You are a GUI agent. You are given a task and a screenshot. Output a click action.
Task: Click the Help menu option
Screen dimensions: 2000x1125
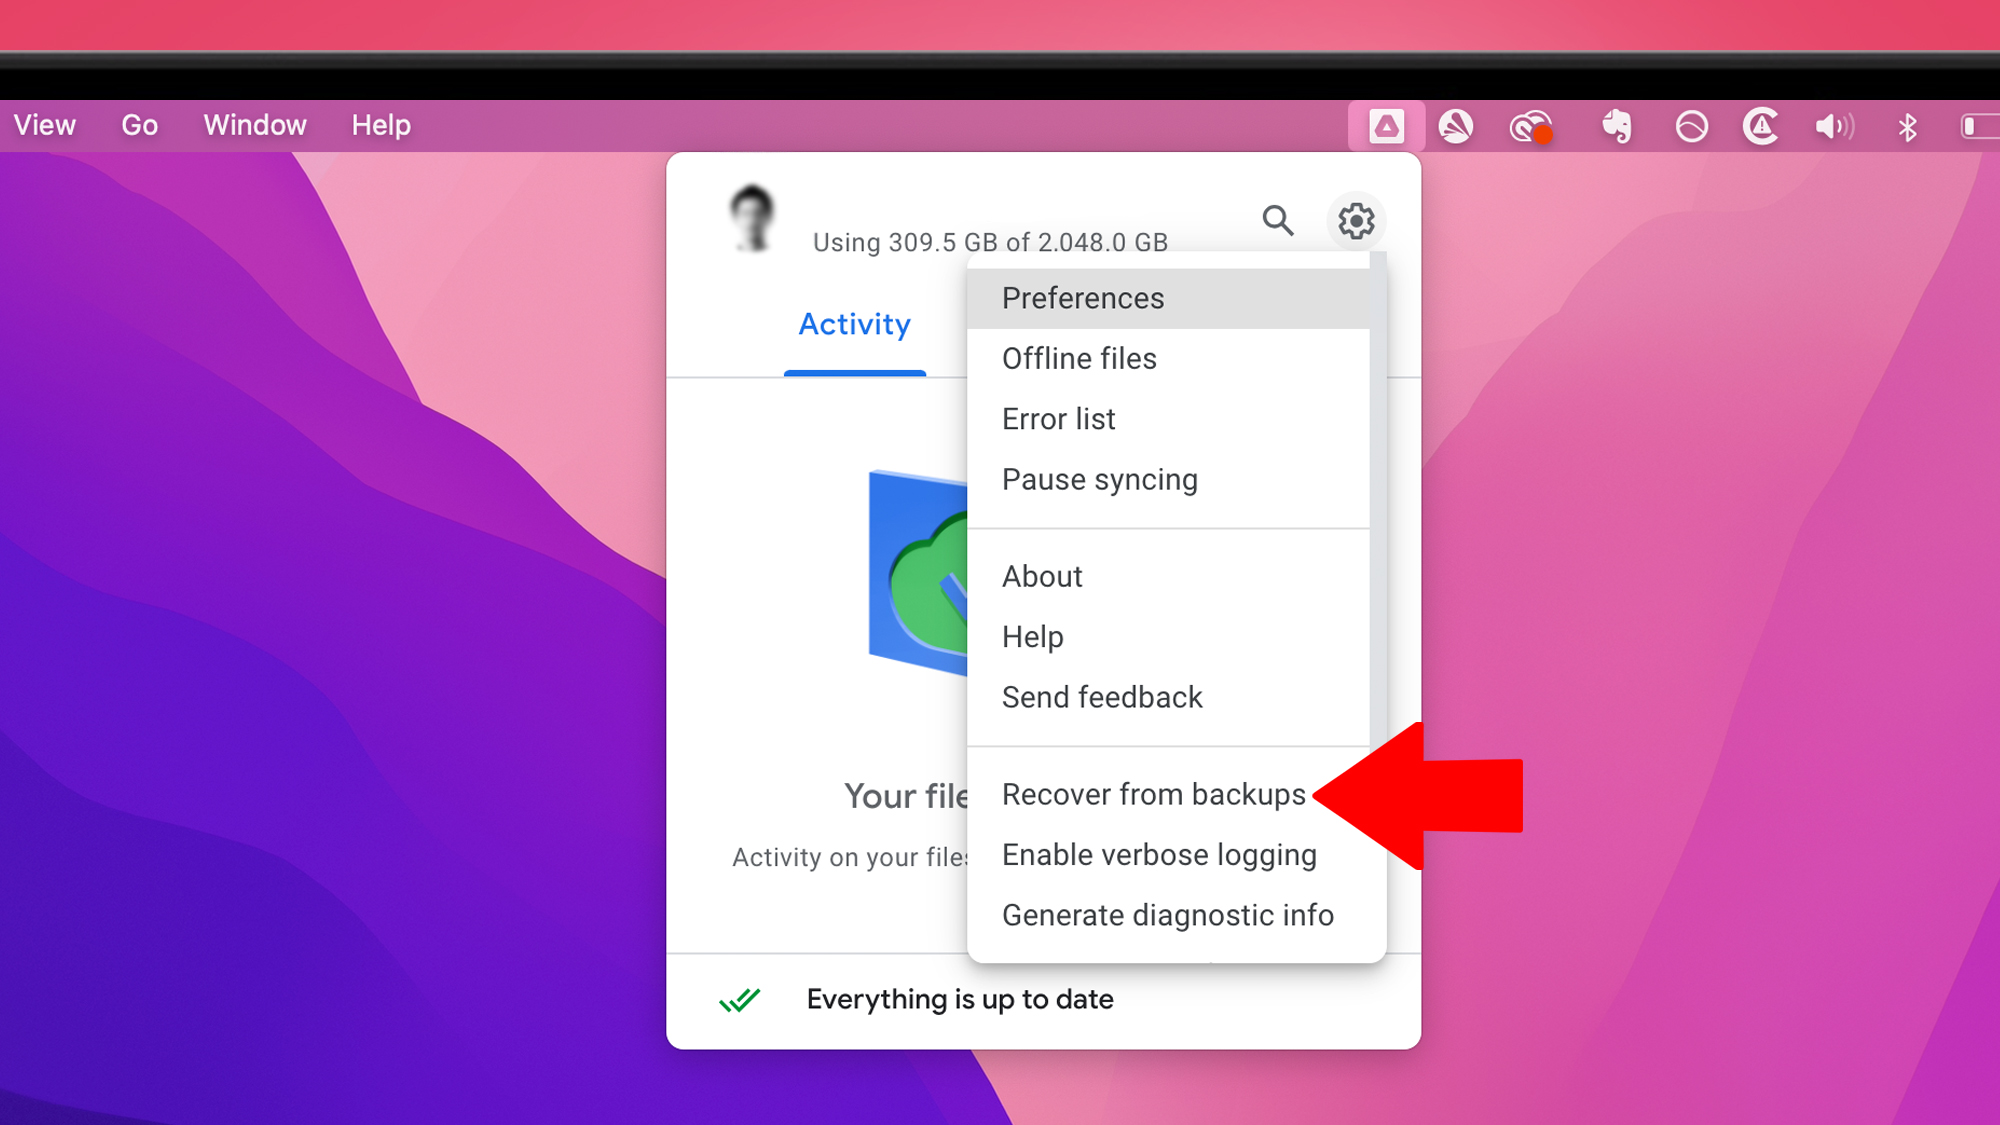(x=1032, y=636)
